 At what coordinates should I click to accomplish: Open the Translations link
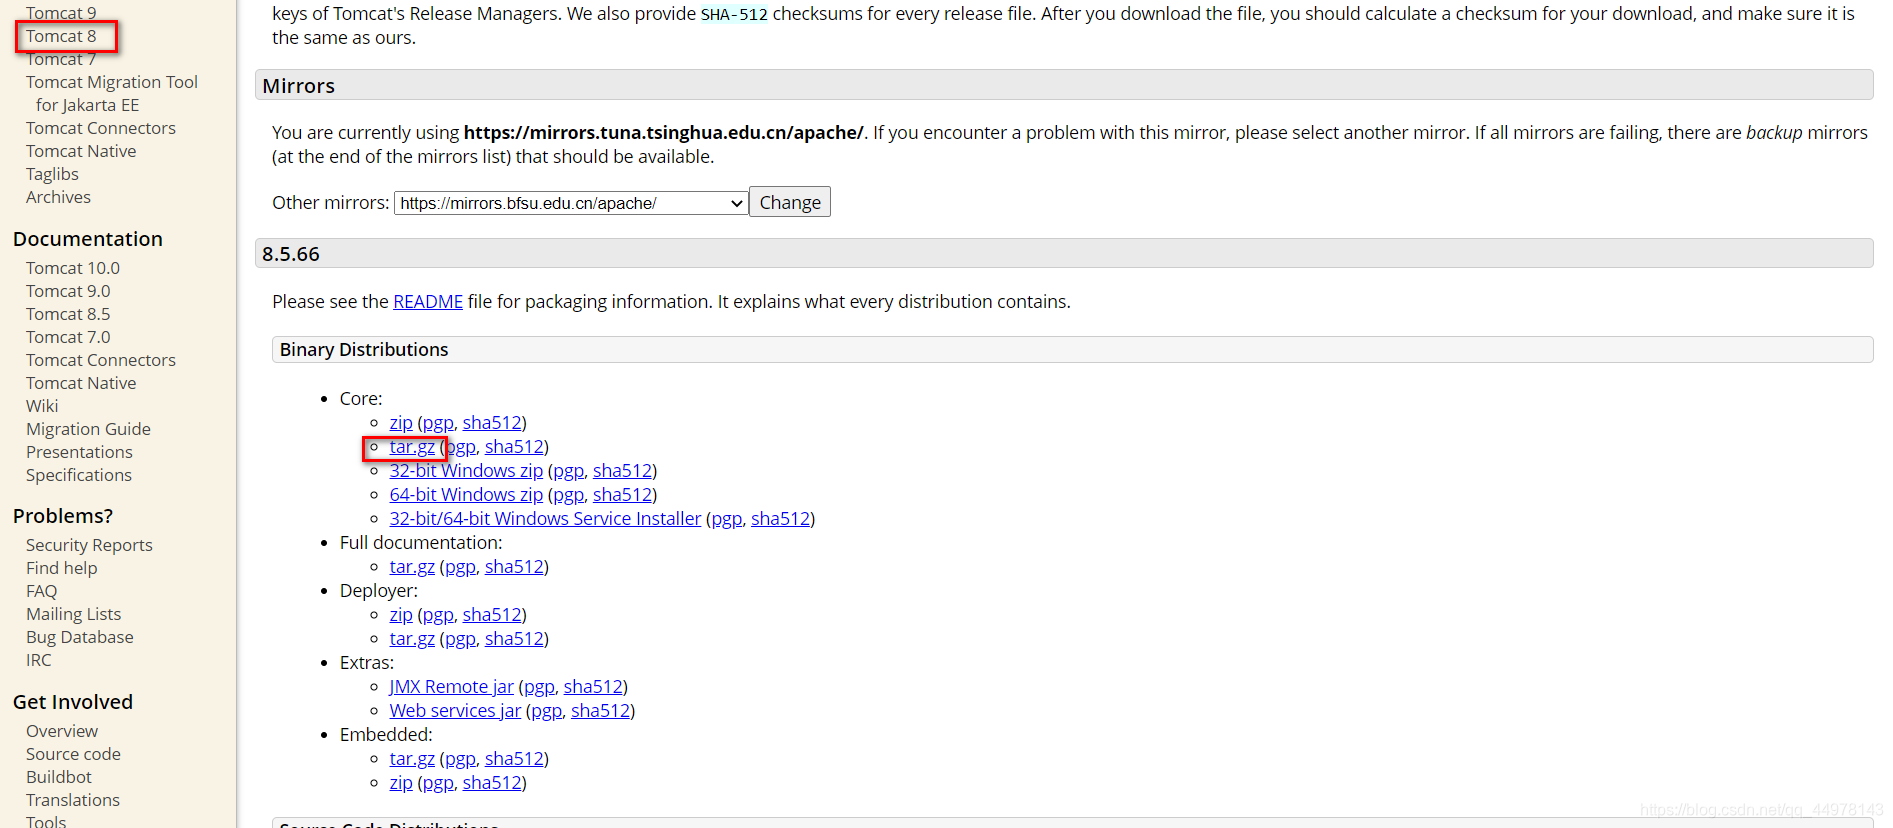point(73,800)
